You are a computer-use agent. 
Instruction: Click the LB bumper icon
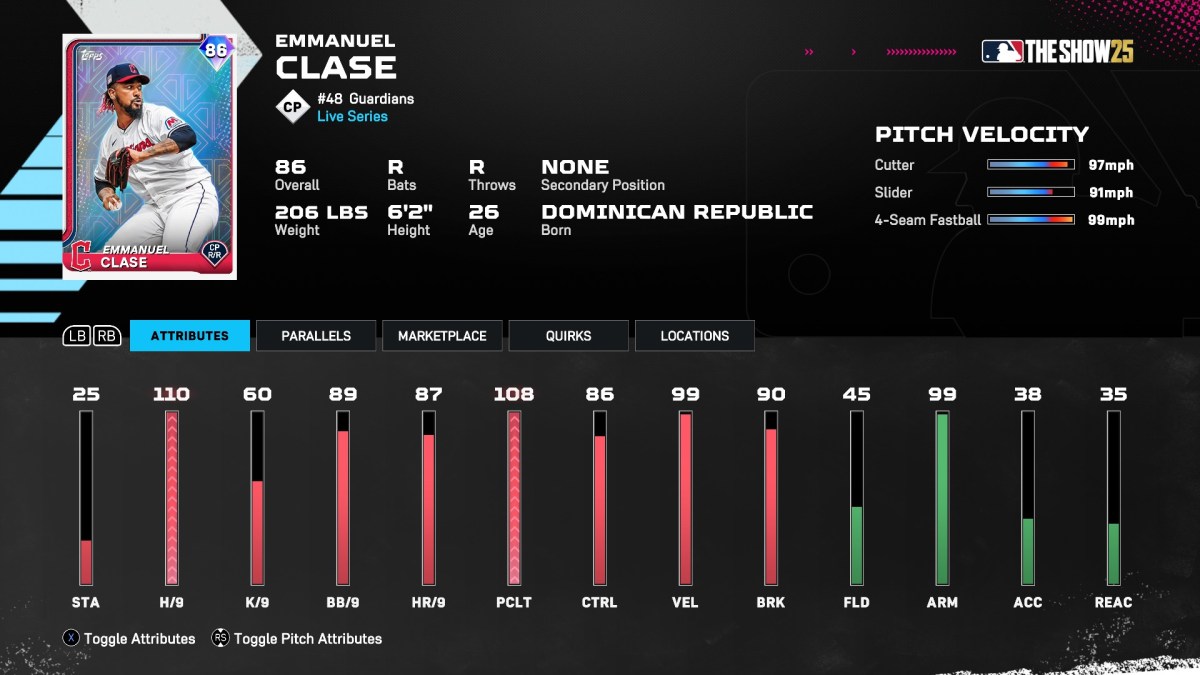pos(77,336)
